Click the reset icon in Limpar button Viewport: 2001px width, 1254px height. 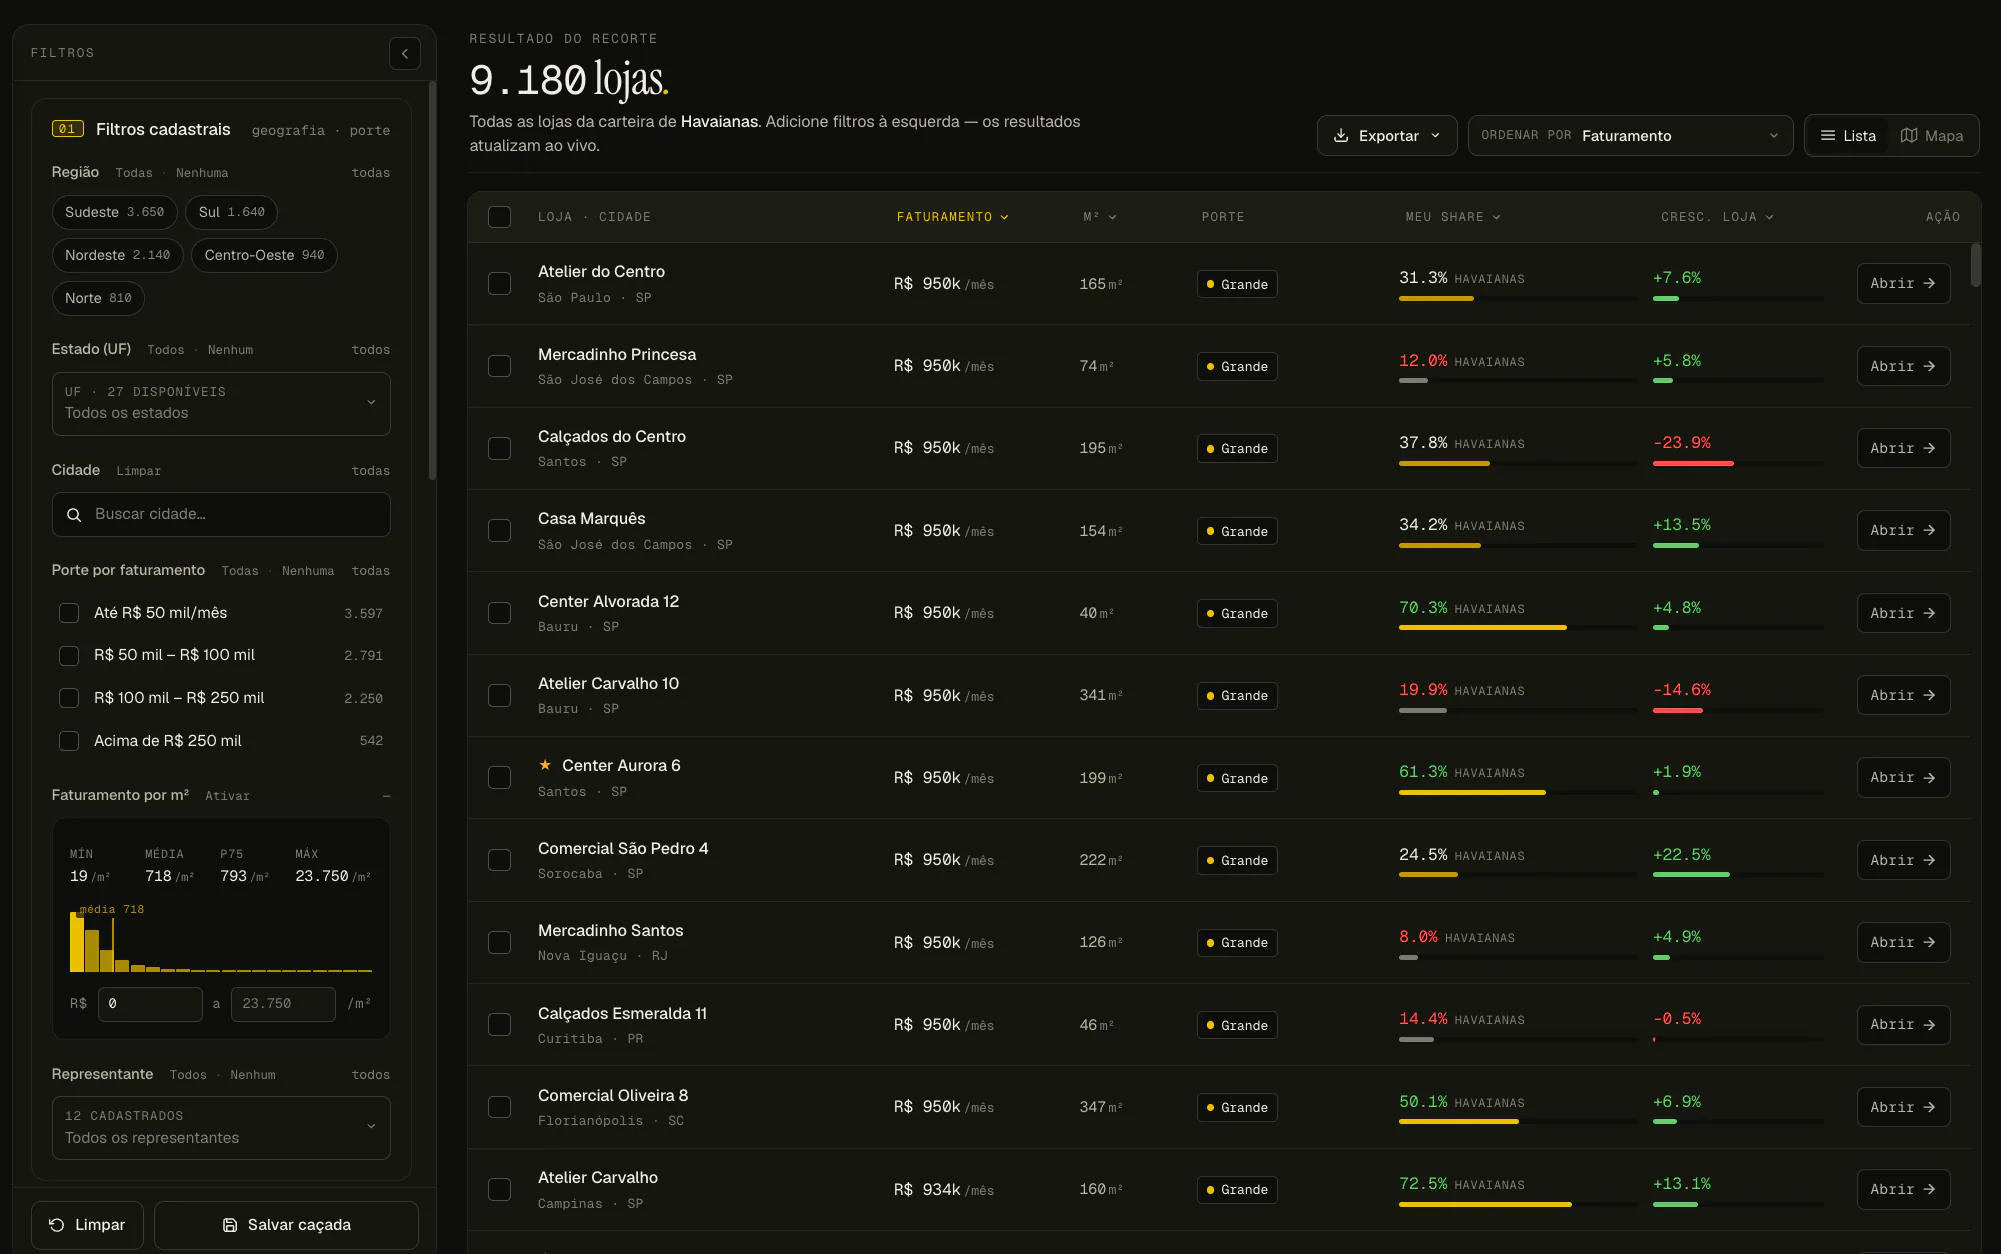click(57, 1225)
